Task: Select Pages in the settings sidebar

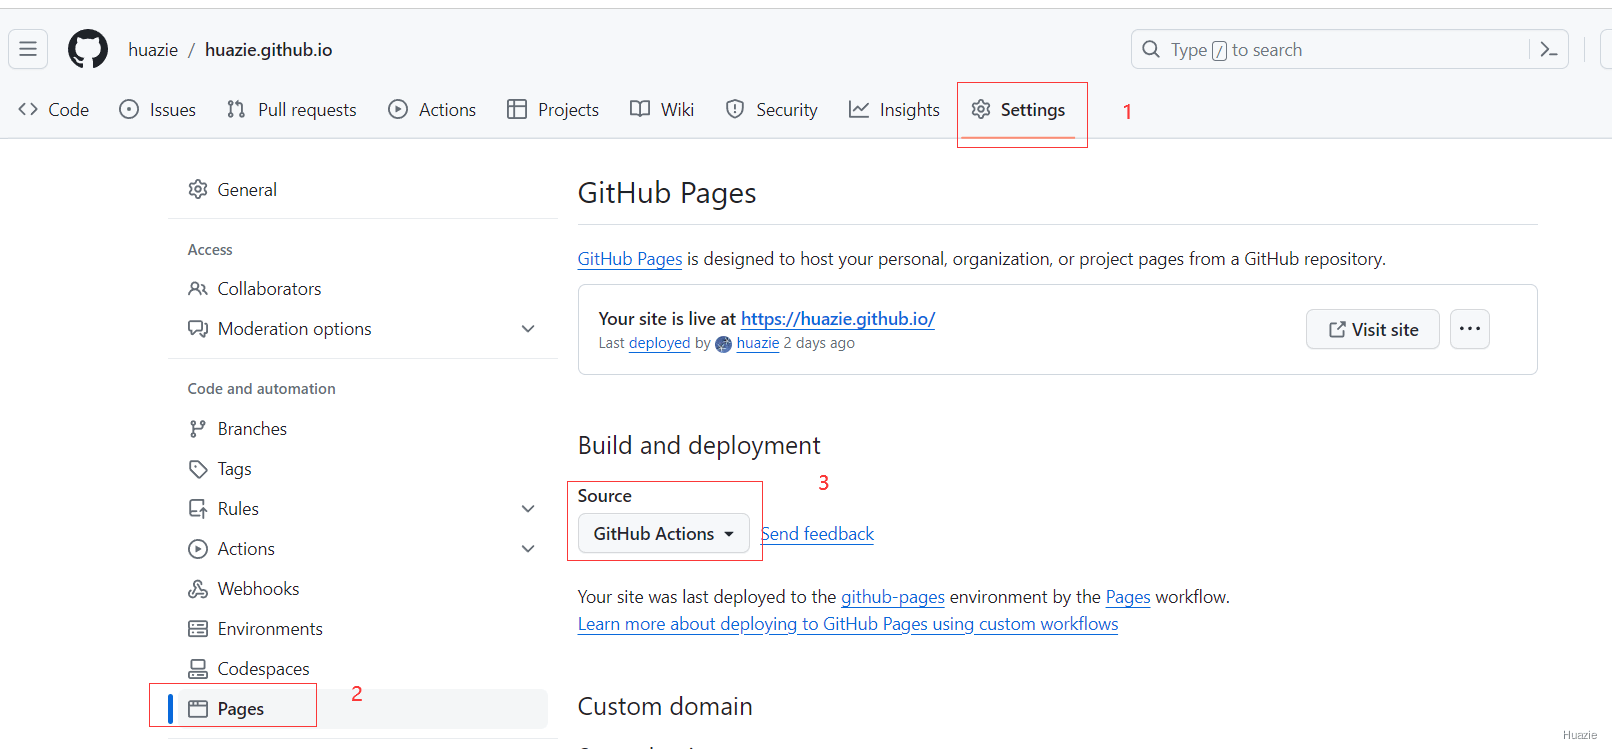Action: coord(241,709)
